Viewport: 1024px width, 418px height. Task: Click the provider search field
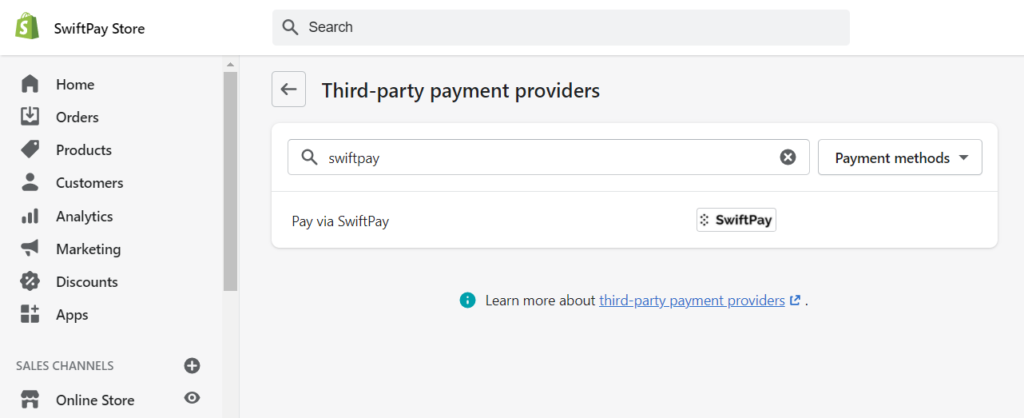pos(549,157)
